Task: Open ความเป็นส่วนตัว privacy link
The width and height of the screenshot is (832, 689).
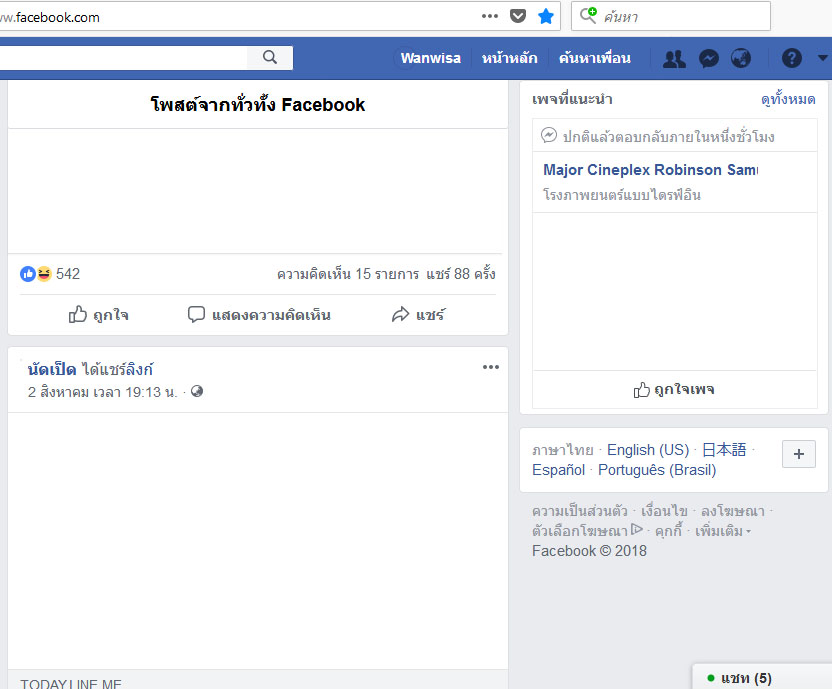Action: coord(579,511)
